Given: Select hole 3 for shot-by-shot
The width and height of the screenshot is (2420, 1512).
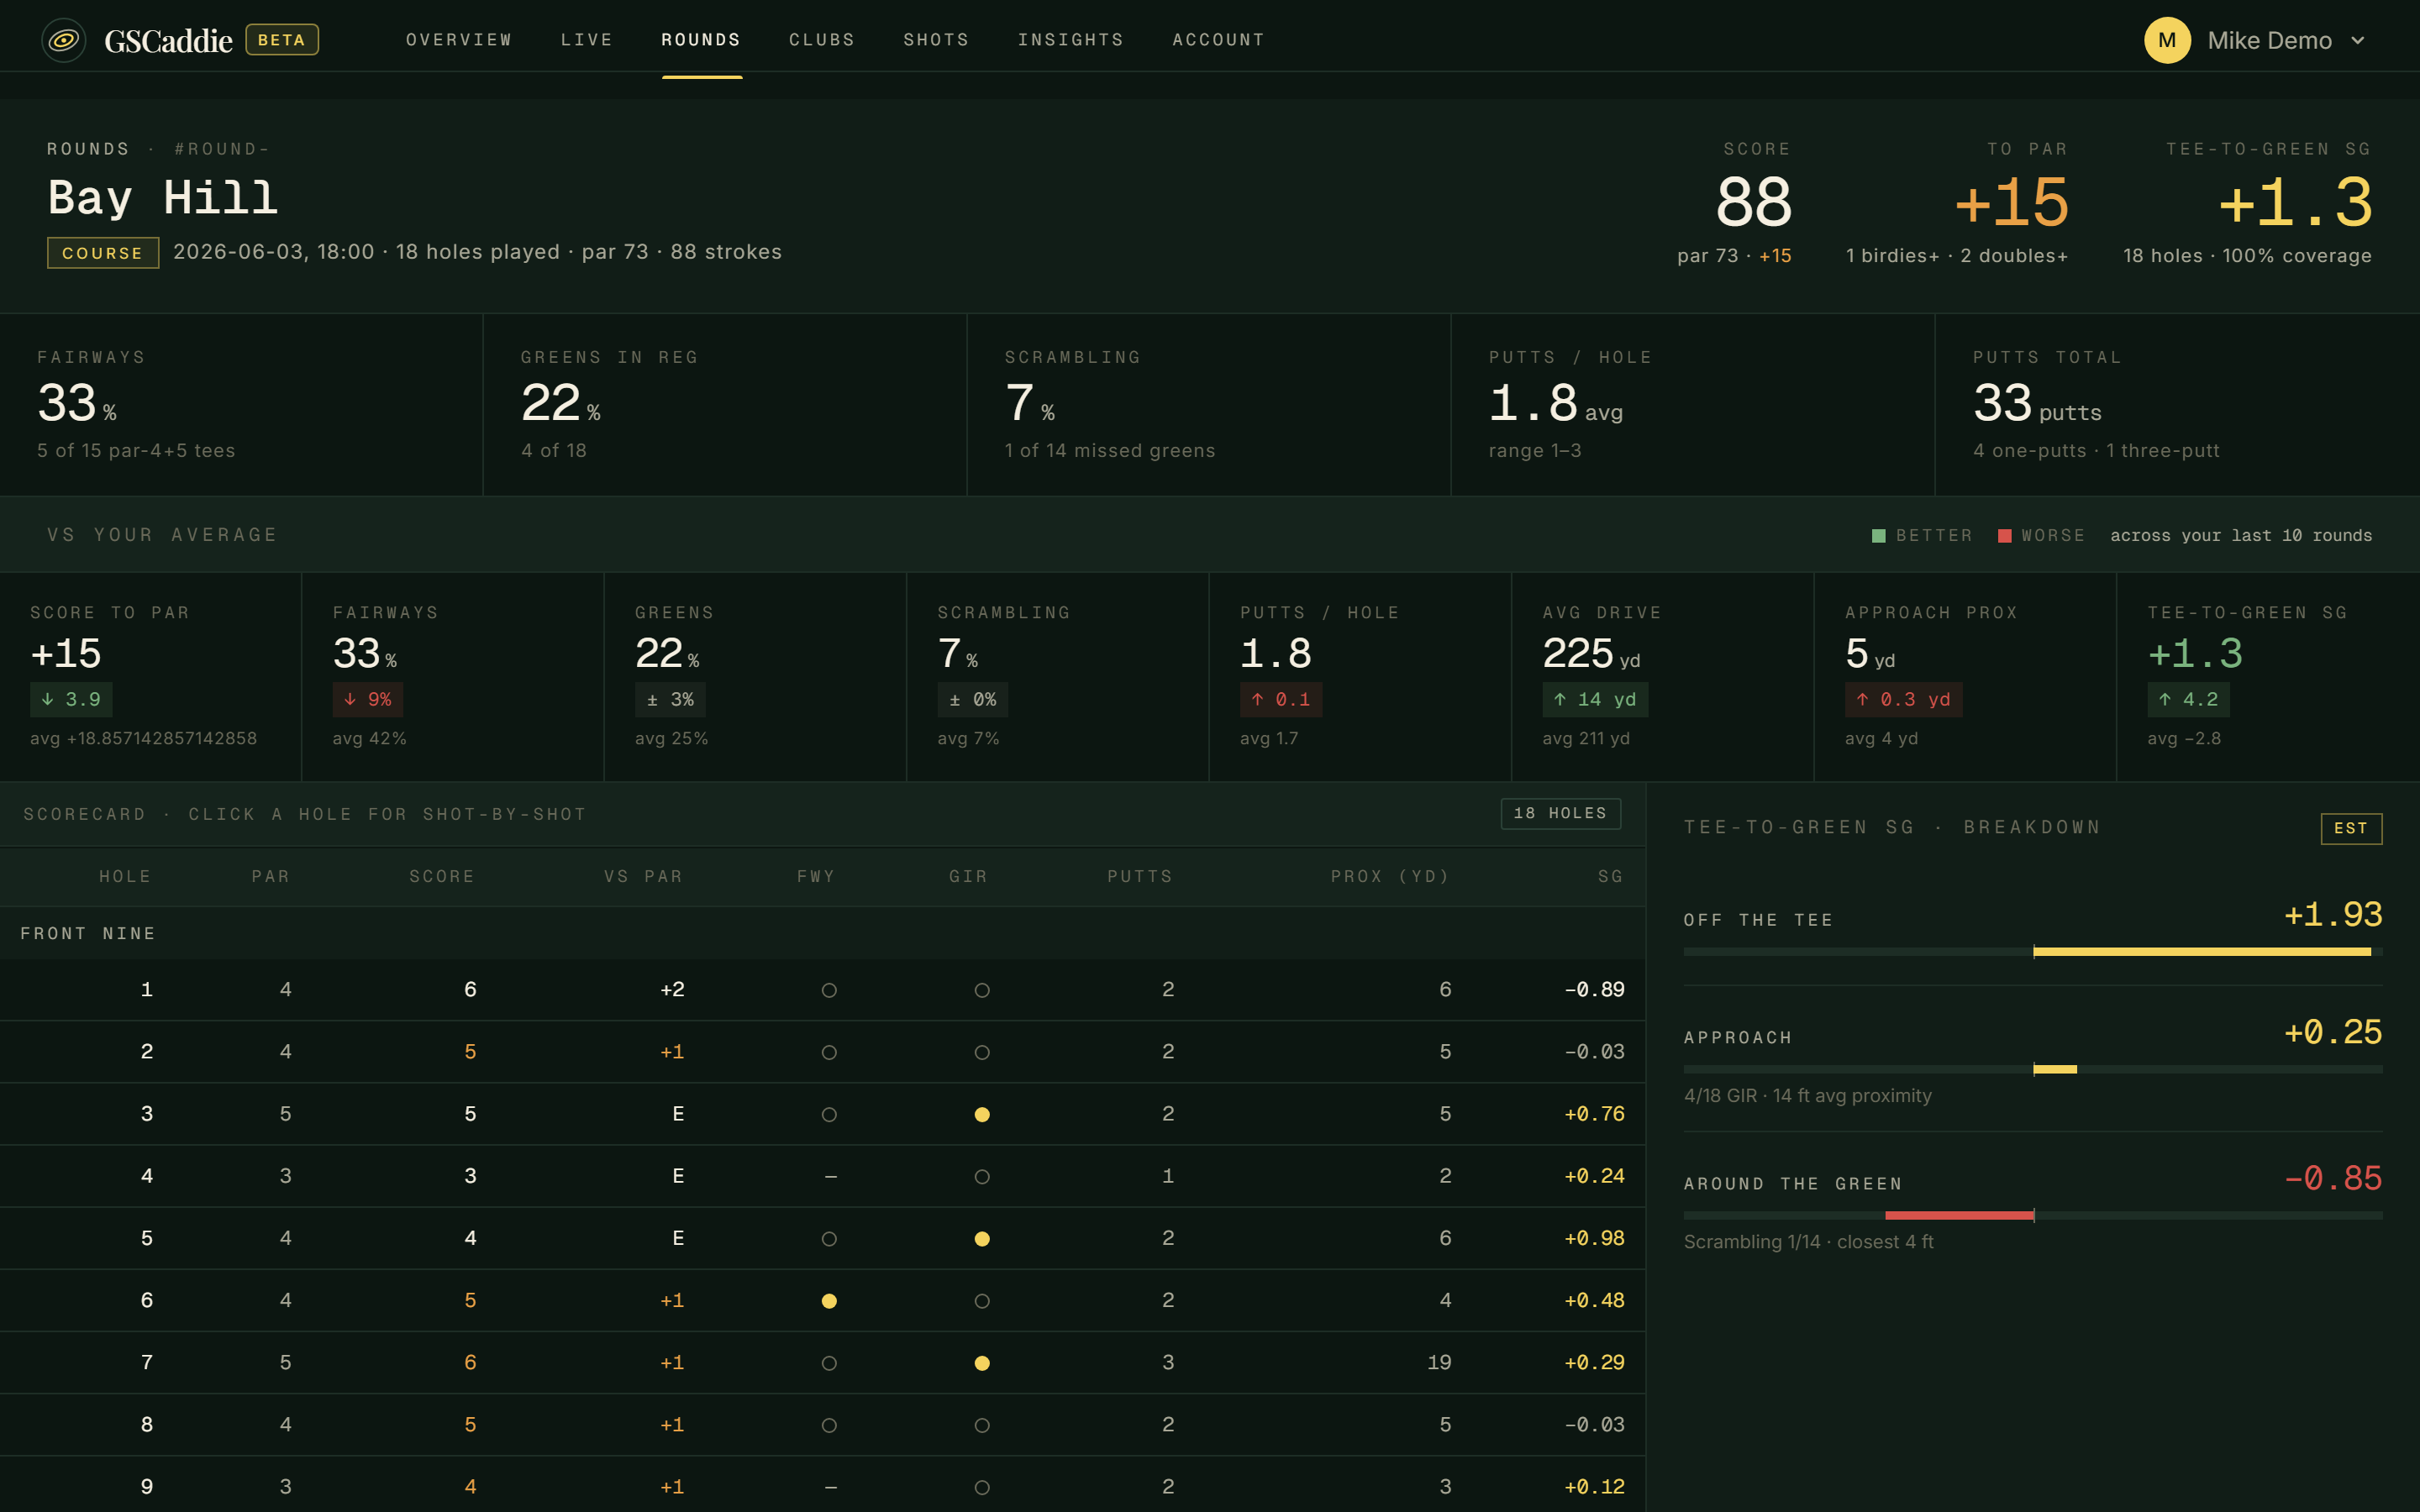Looking at the screenshot, I should click(822, 1114).
